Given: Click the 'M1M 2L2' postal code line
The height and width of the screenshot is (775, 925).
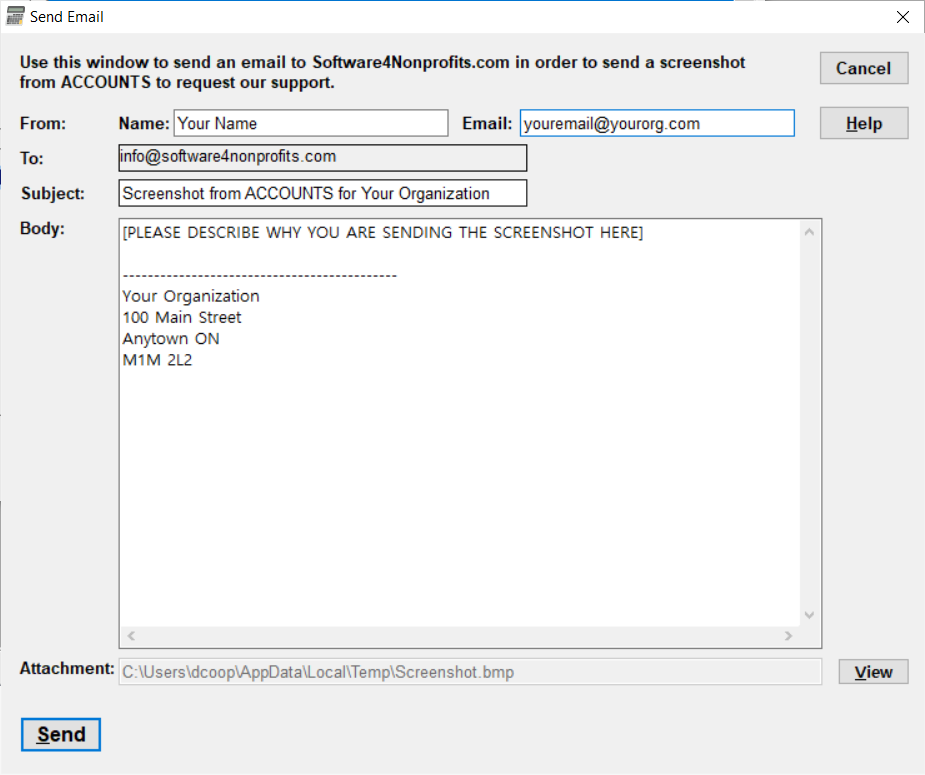Looking at the screenshot, I should tap(157, 360).
